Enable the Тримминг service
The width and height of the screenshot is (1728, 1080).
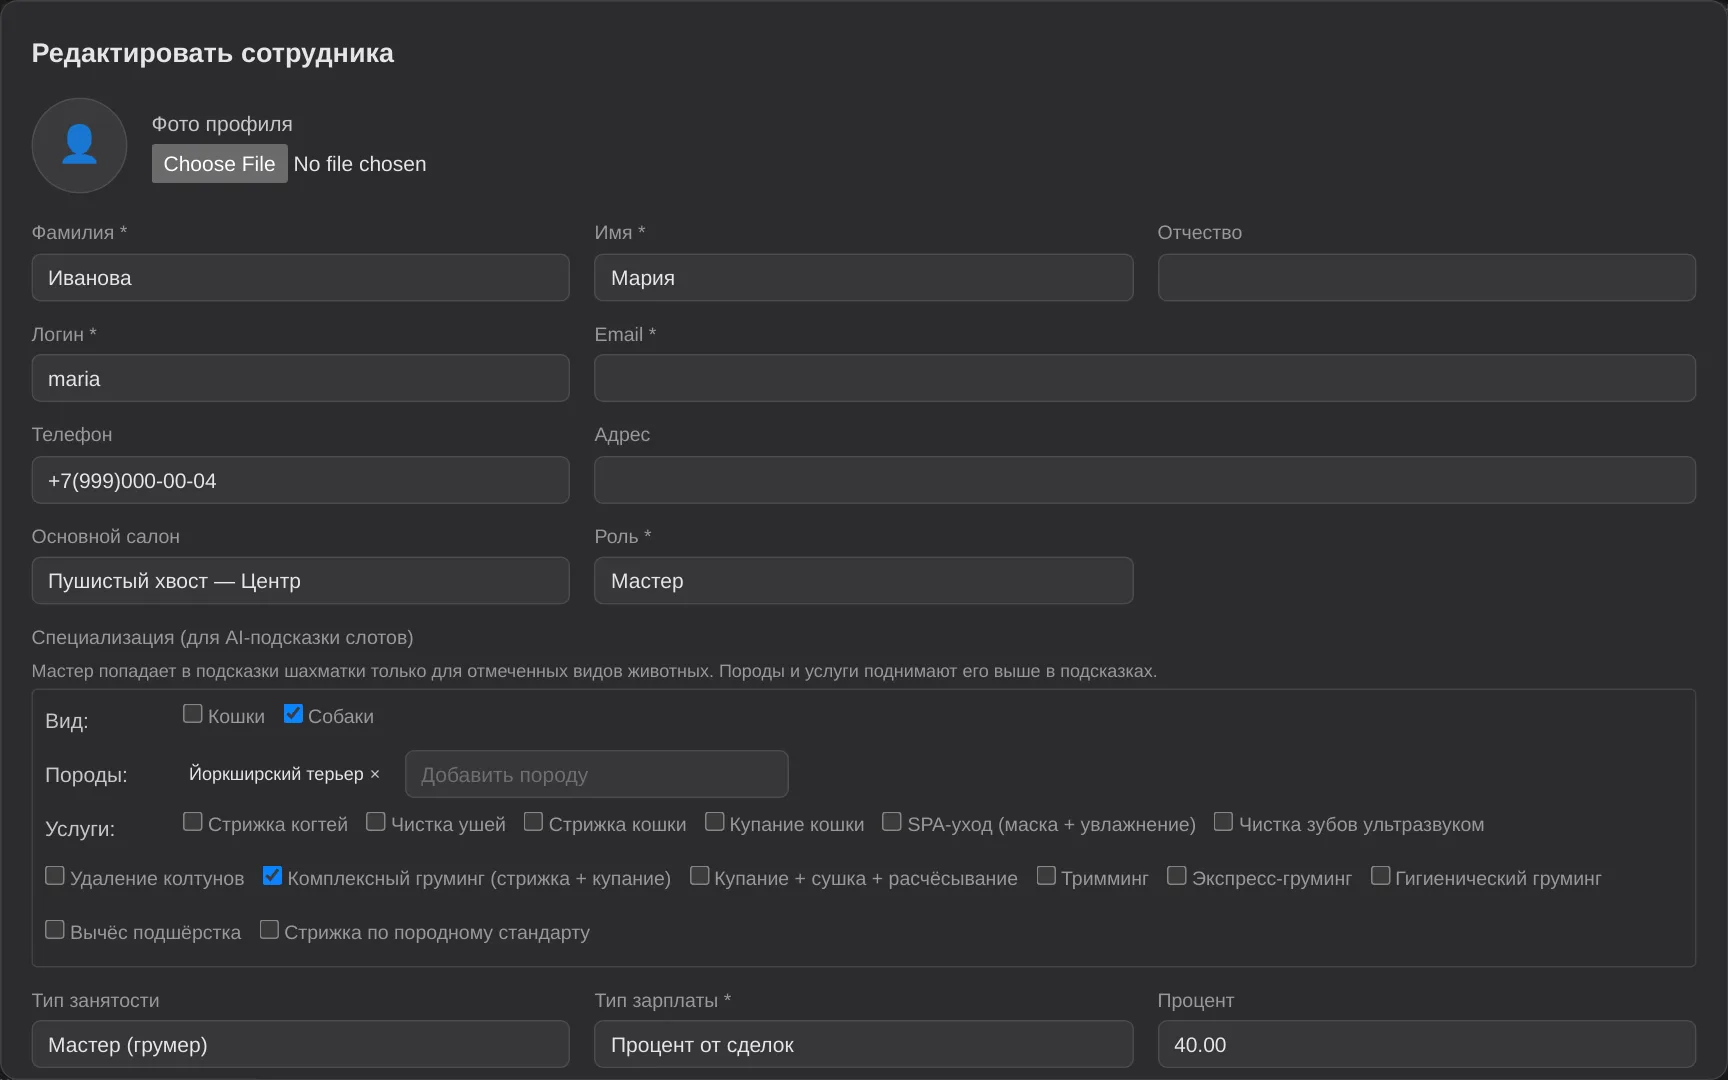1046,876
